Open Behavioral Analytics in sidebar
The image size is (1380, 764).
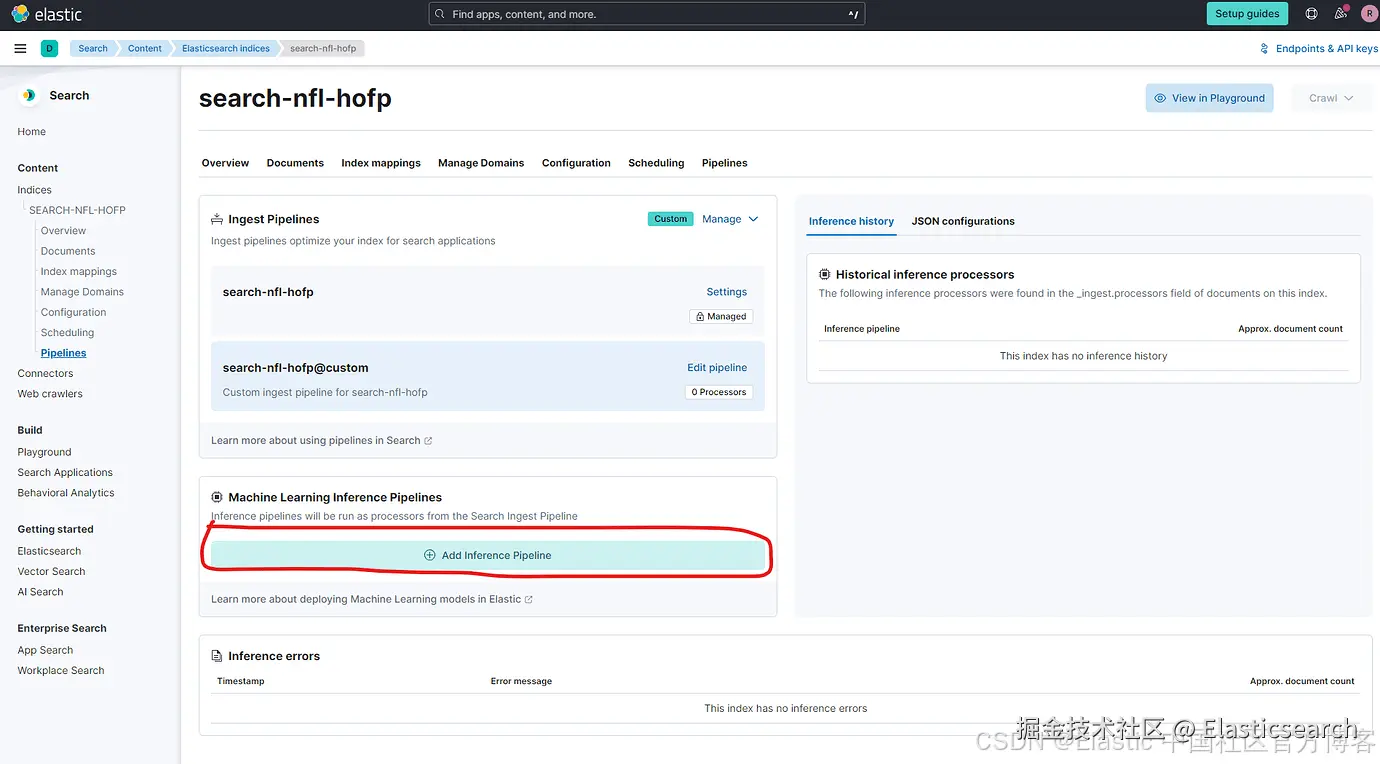pyautogui.click(x=66, y=493)
